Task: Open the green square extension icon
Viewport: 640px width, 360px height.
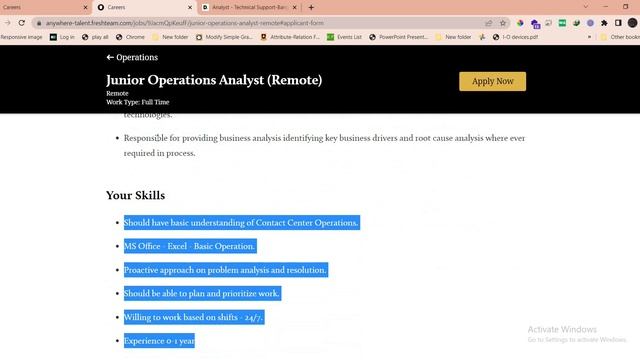Action: (x=562, y=23)
